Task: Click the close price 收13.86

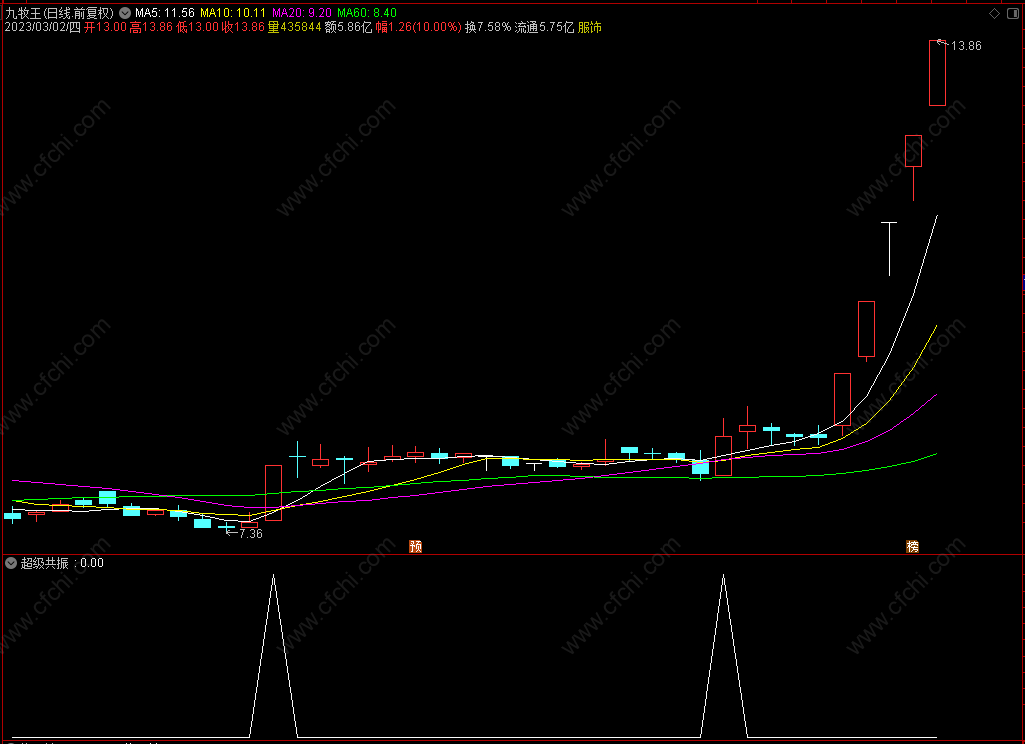Action: coord(243,27)
